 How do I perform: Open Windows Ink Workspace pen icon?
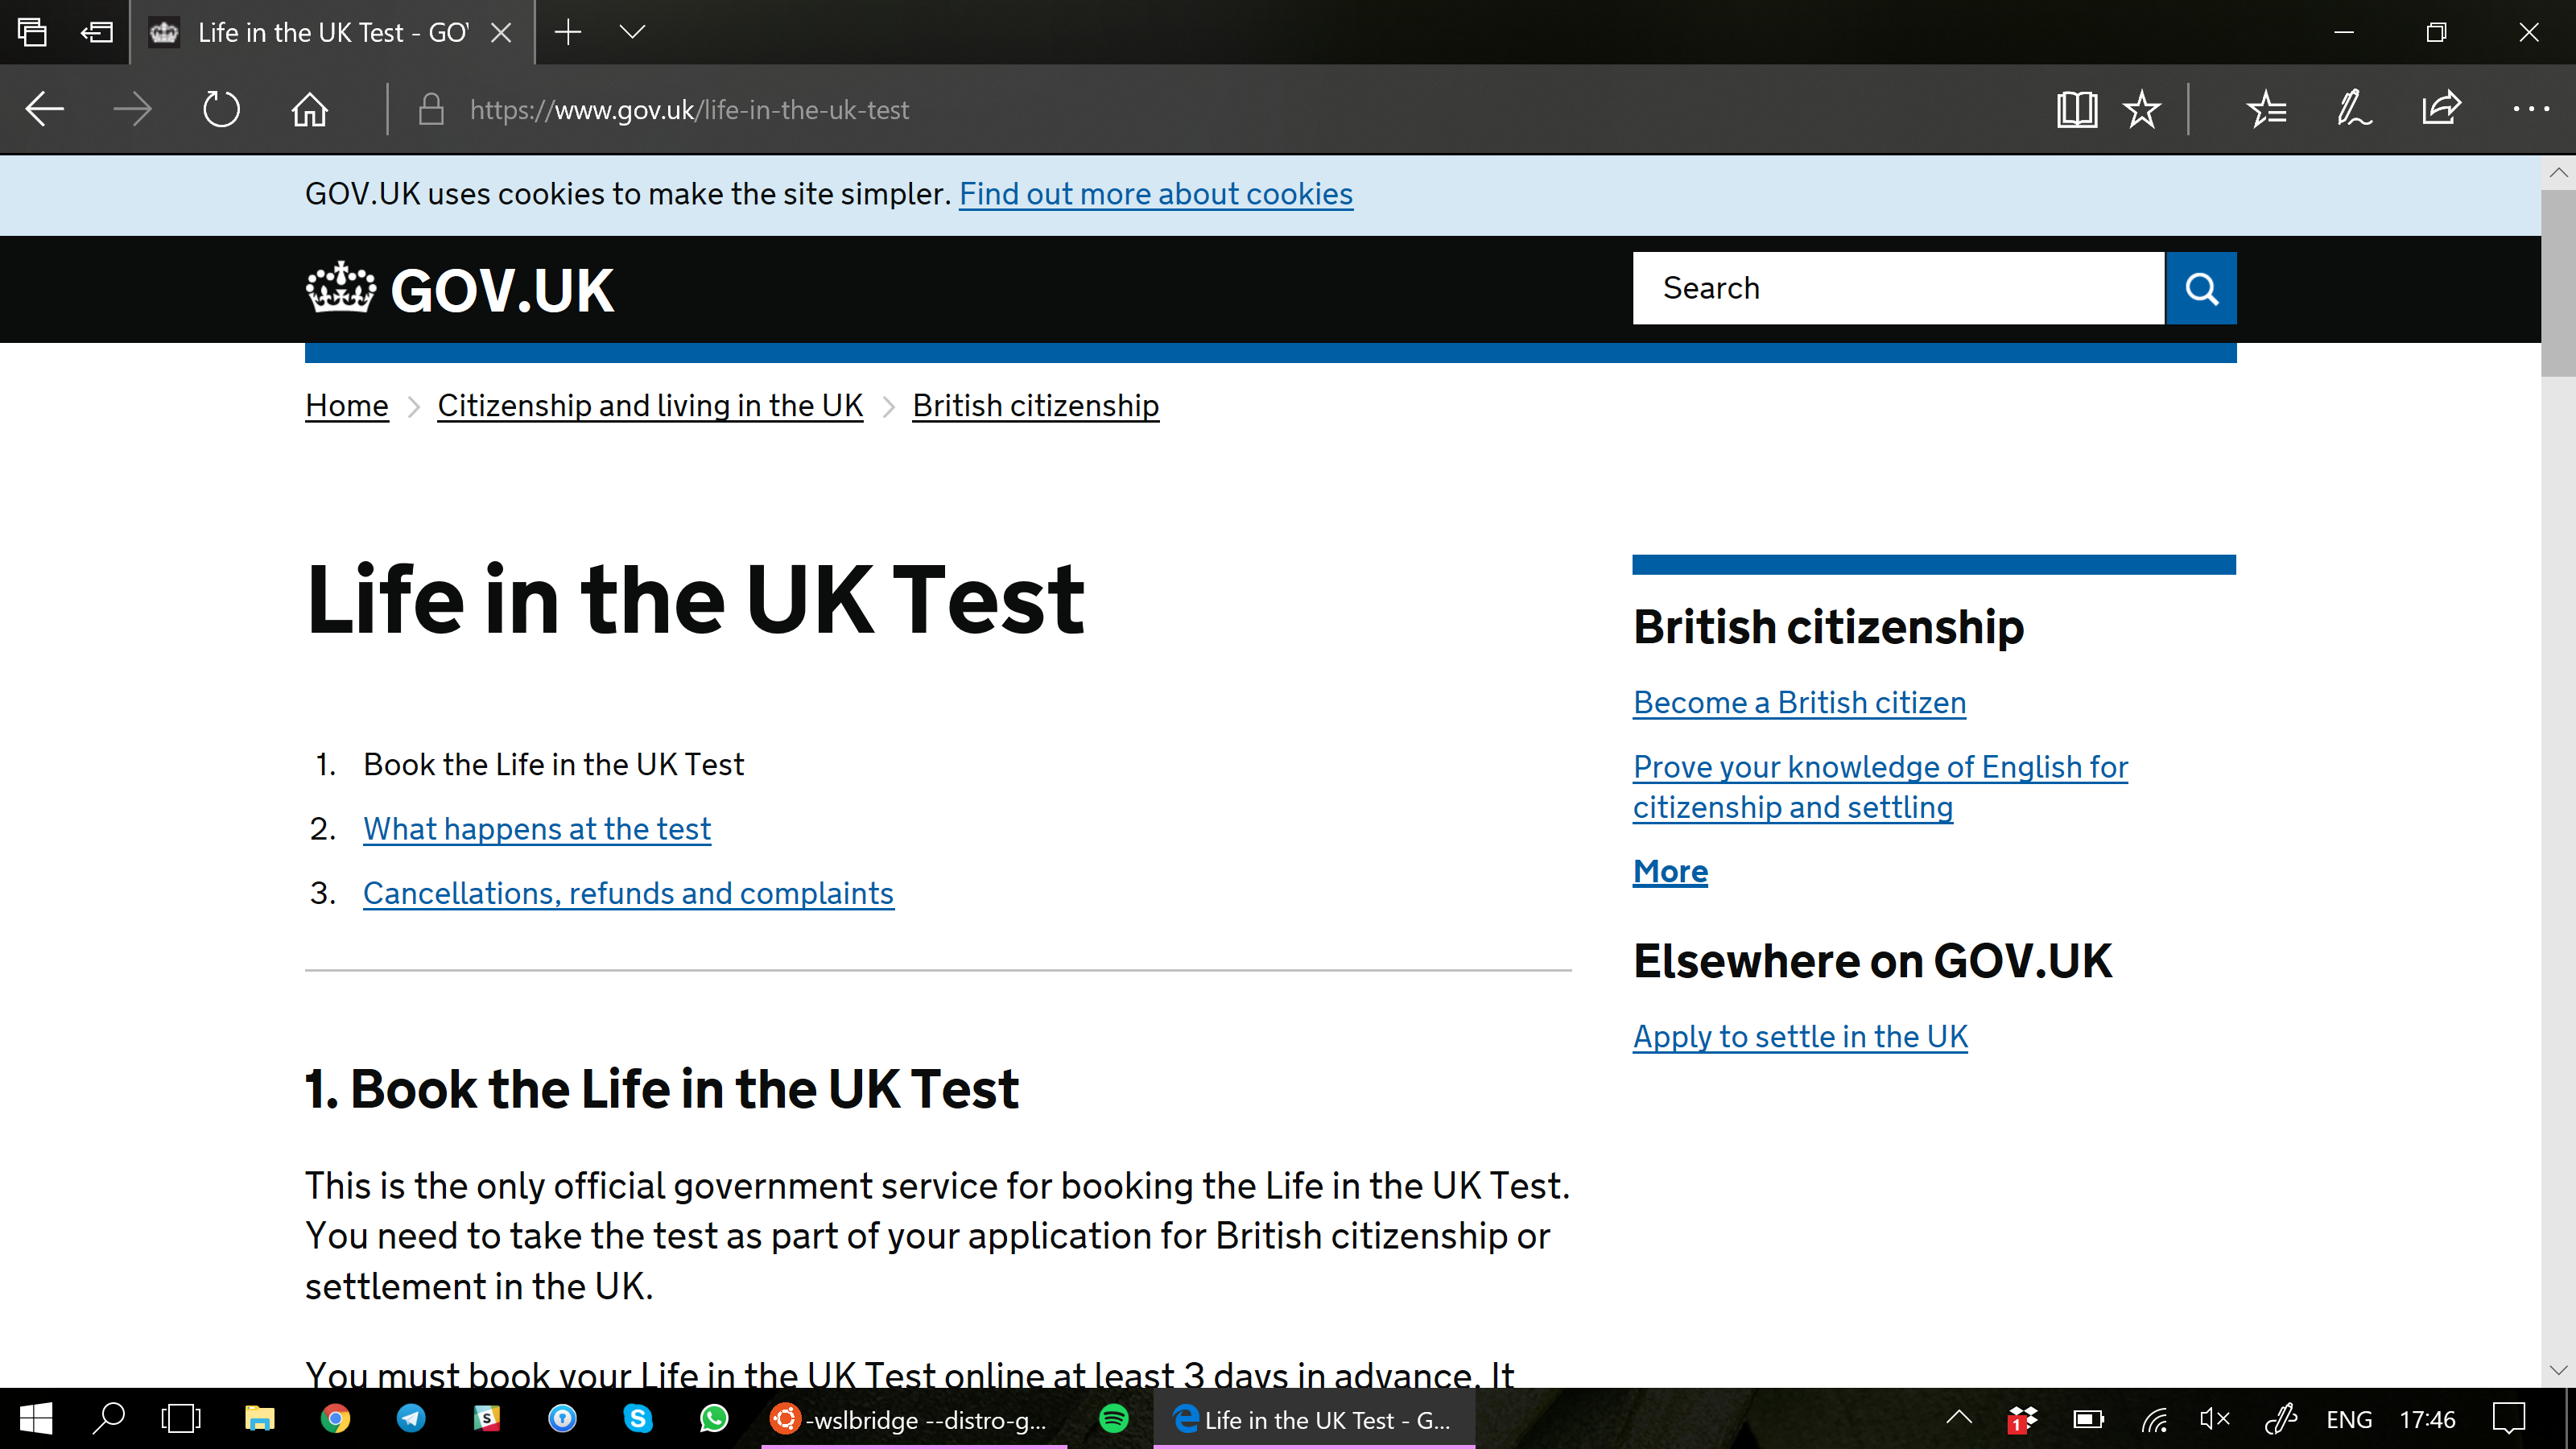[x=2280, y=1419]
